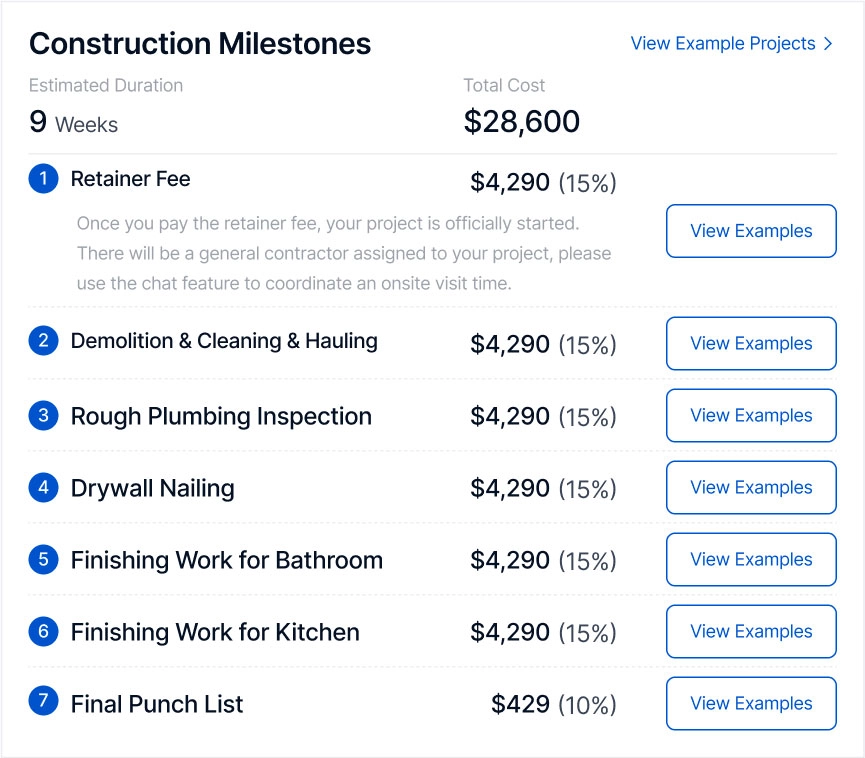View examples for Final Punch List
This screenshot has height=758, width=865.
(x=751, y=703)
